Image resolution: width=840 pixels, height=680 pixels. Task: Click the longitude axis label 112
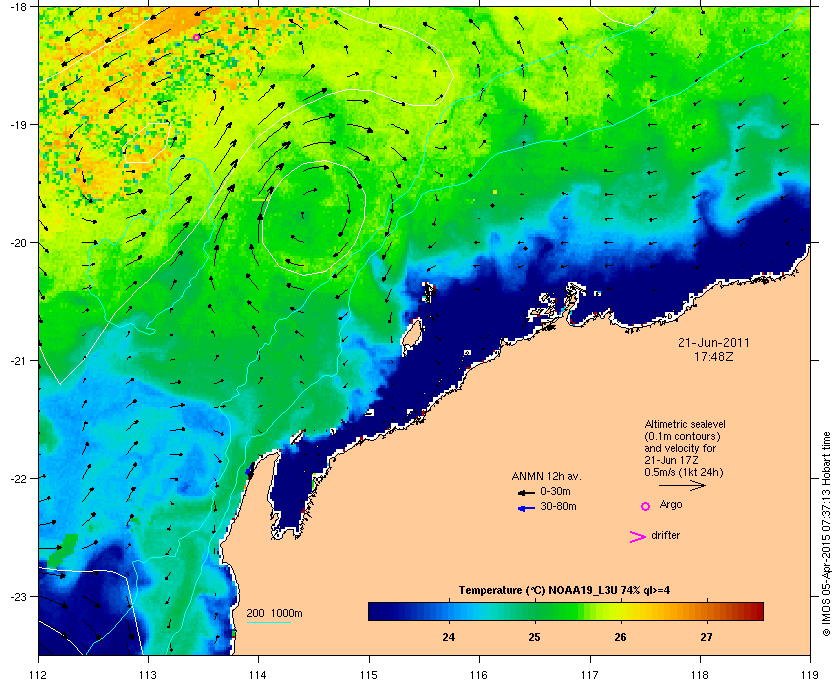[39, 675]
